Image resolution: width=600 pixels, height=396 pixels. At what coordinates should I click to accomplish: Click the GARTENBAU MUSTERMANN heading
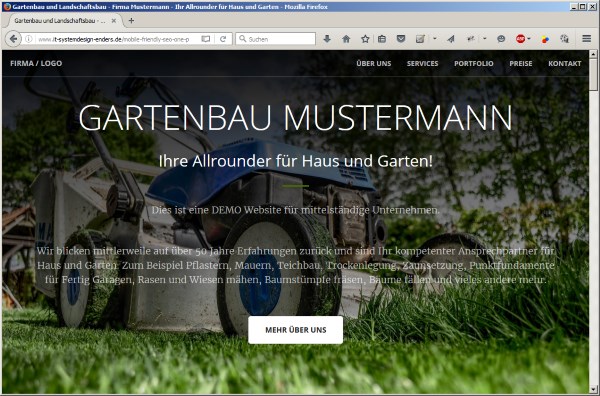295,117
